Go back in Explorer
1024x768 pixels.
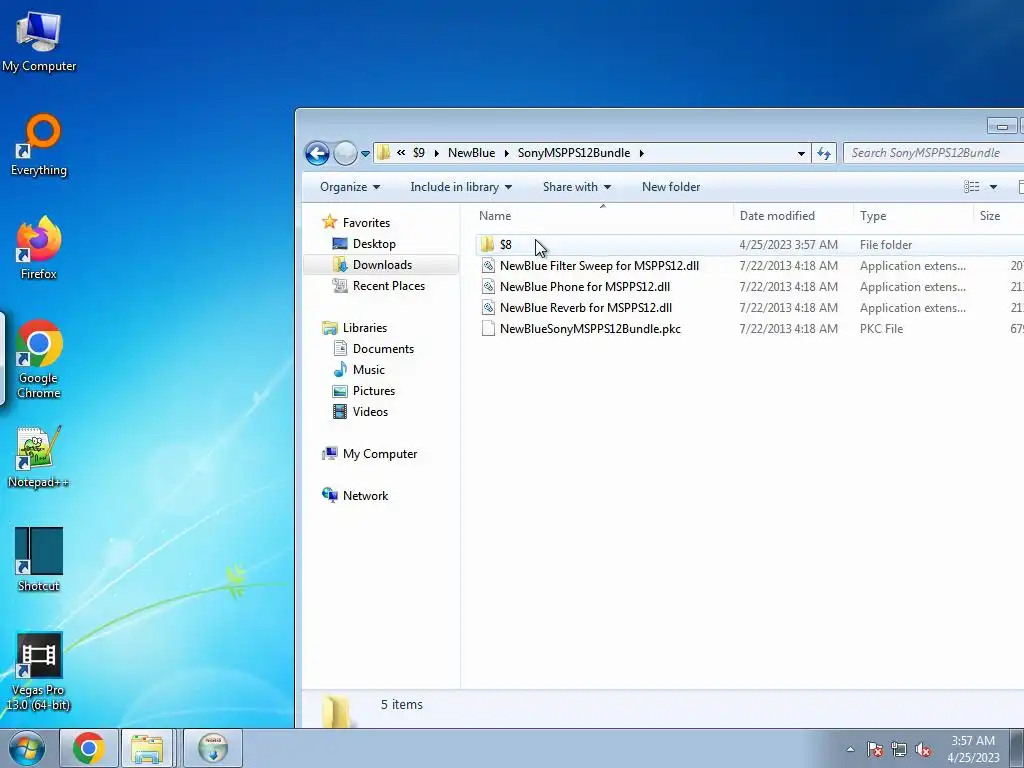[x=317, y=153]
